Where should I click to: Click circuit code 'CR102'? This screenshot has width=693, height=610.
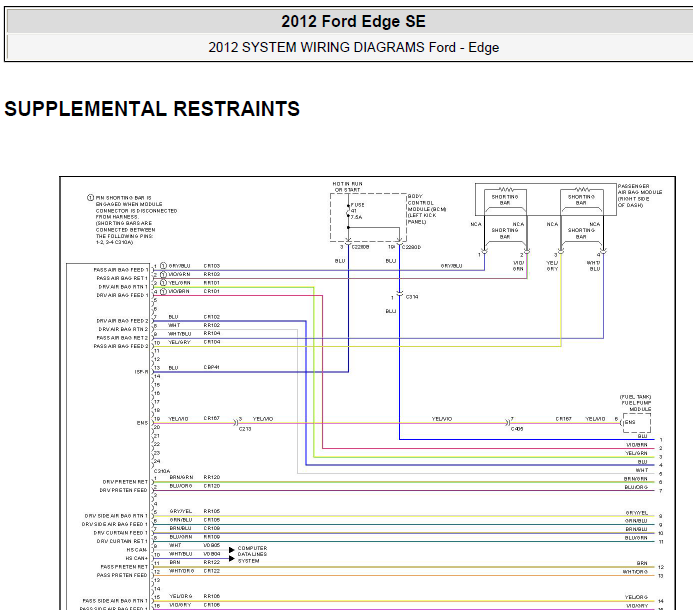(212, 317)
